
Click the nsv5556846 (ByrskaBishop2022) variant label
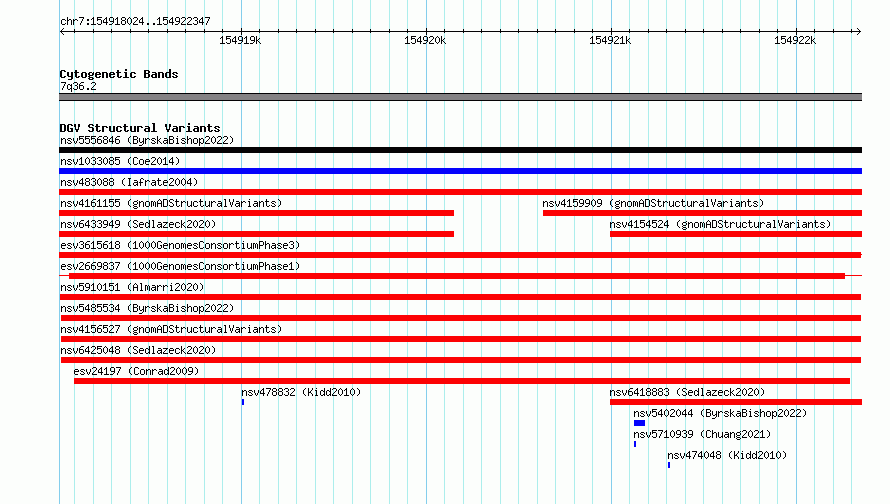click(147, 140)
